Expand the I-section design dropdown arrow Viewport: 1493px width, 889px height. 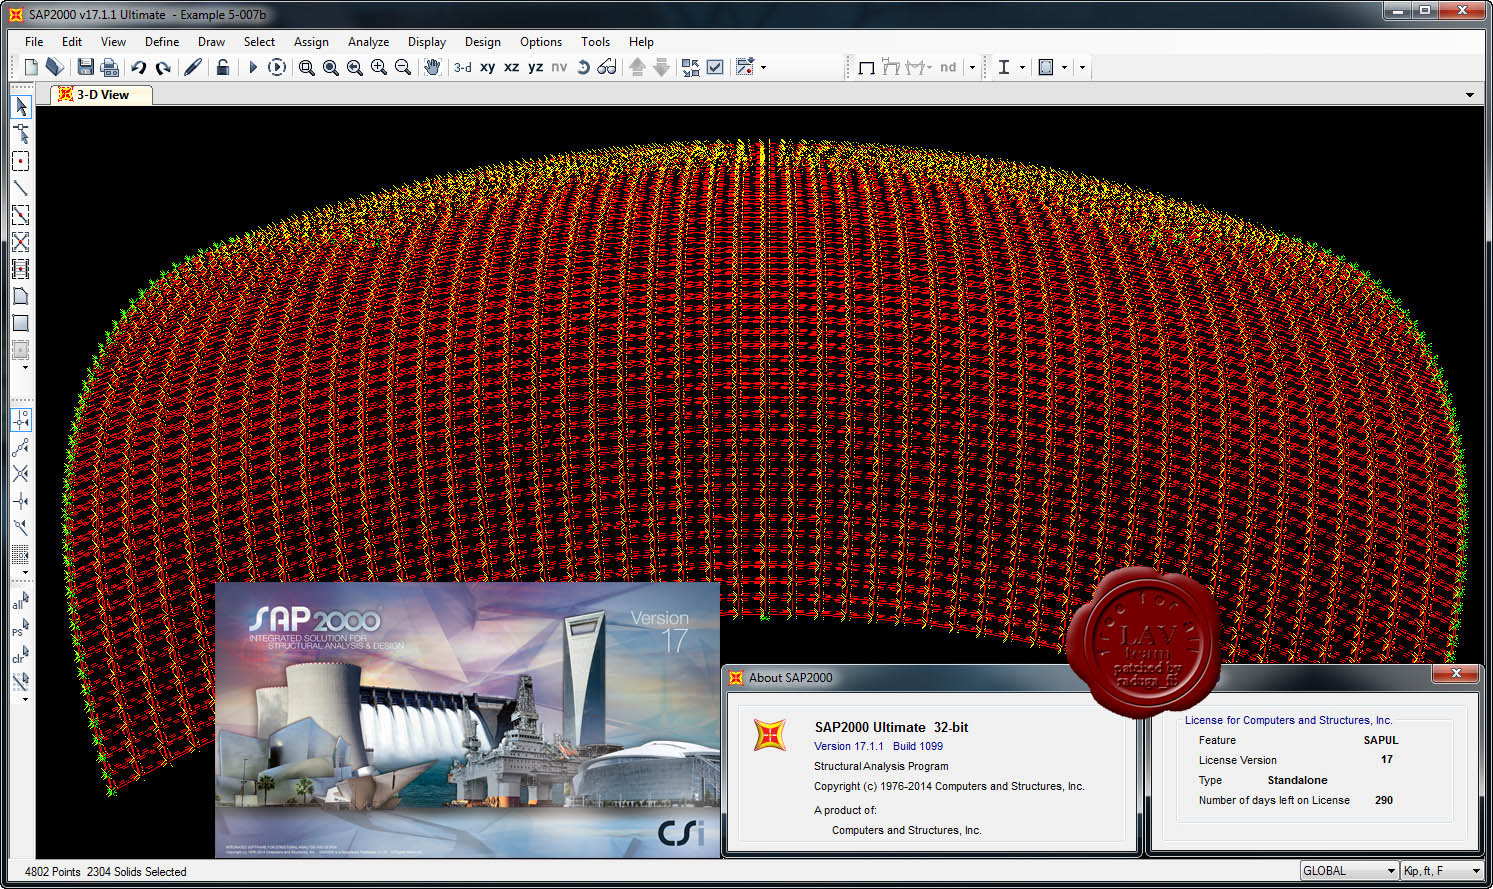pos(1022,68)
